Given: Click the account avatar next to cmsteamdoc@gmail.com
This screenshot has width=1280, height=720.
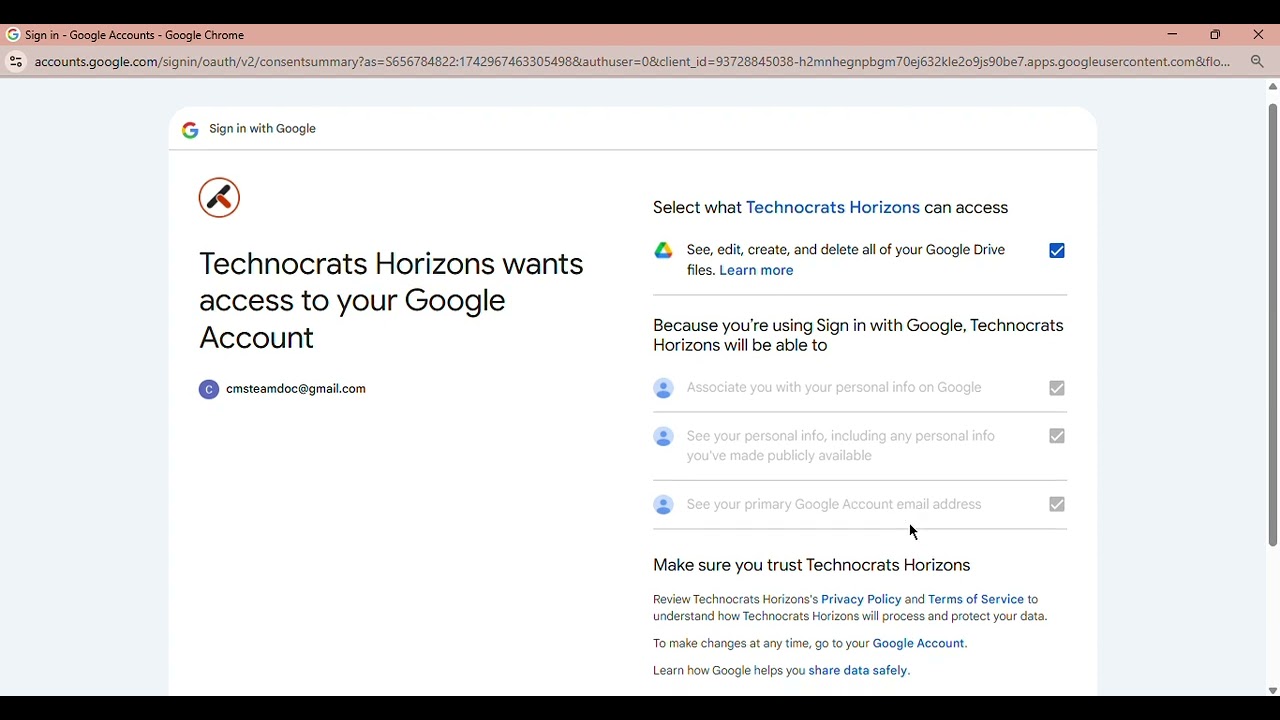Looking at the screenshot, I should (208, 390).
